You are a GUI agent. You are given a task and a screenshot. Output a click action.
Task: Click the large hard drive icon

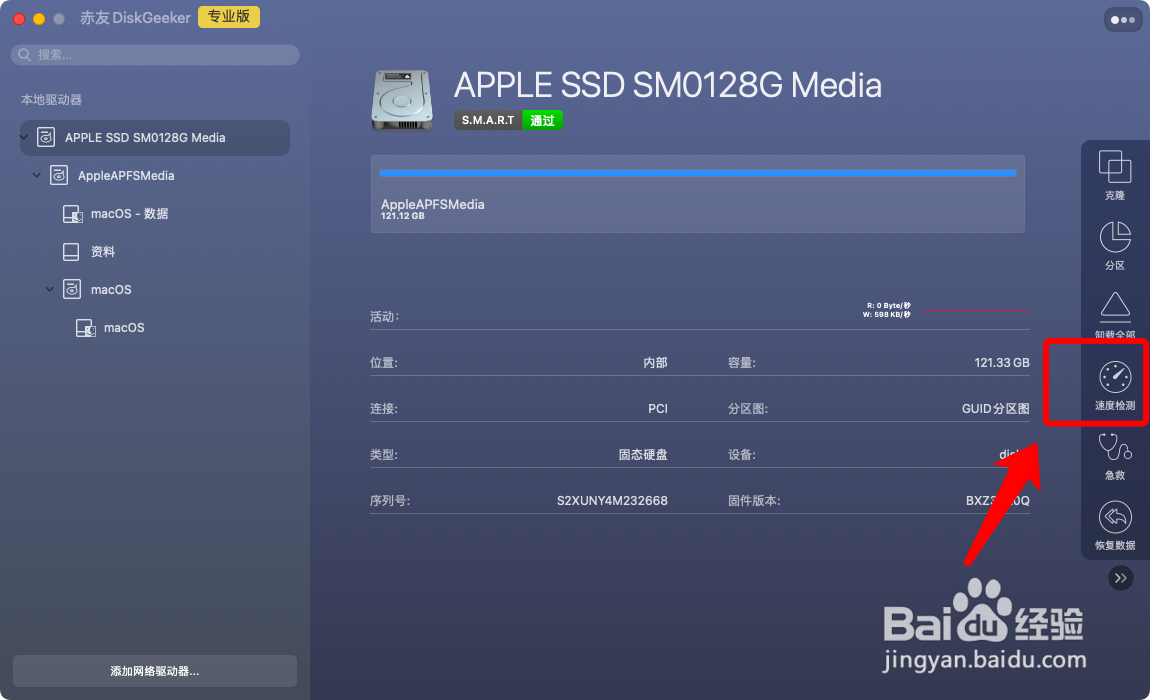tap(401, 100)
